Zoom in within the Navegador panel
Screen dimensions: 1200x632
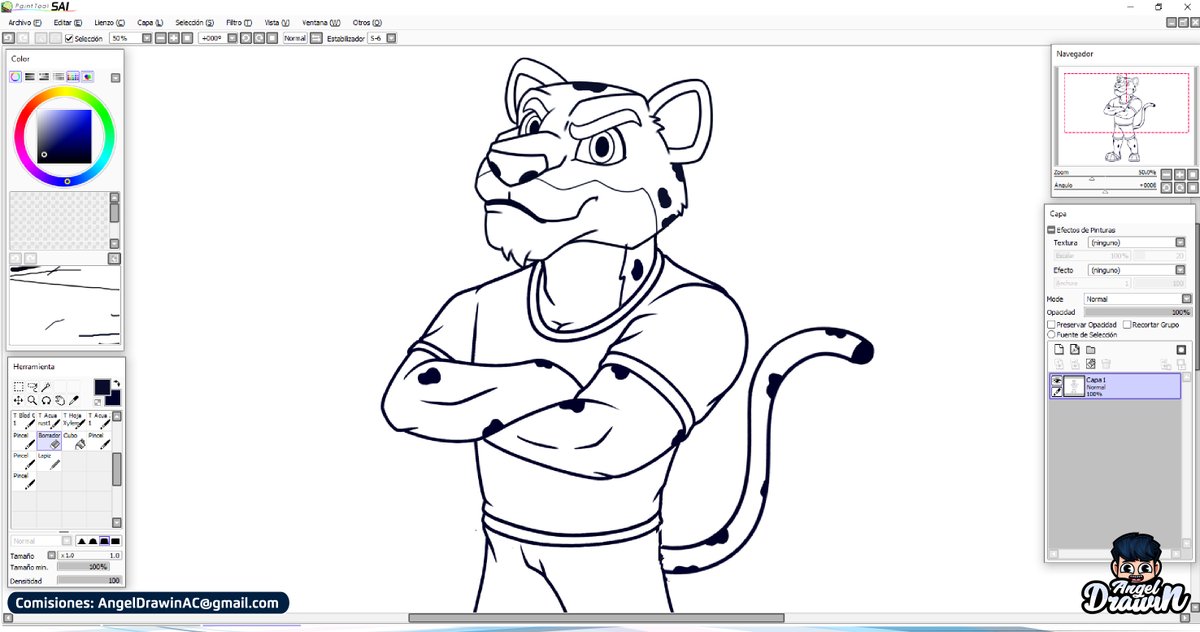1180,174
